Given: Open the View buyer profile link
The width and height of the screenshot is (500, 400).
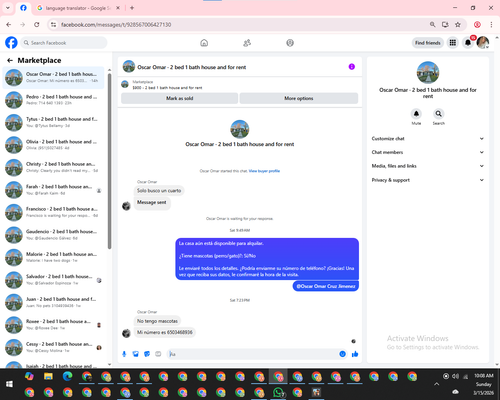Looking at the screenshot, I should coord(264,171).
